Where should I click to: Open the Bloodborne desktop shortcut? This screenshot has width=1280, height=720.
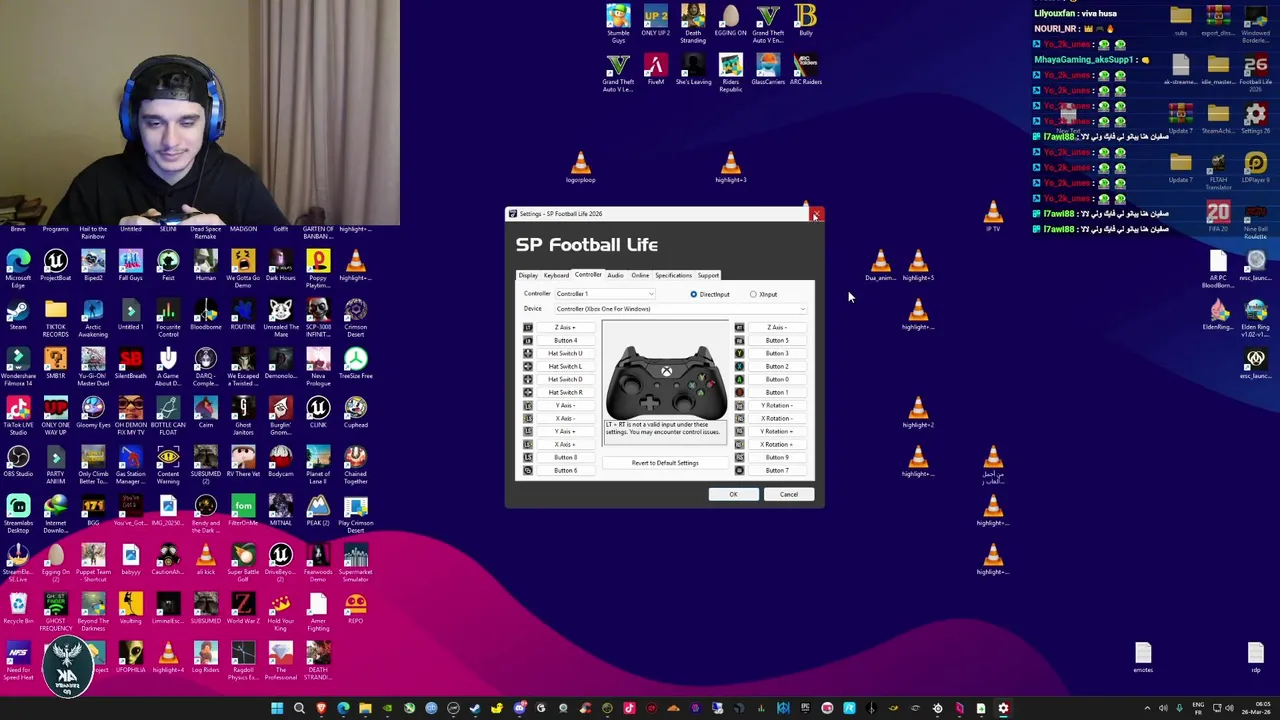(x=206, y=315)
